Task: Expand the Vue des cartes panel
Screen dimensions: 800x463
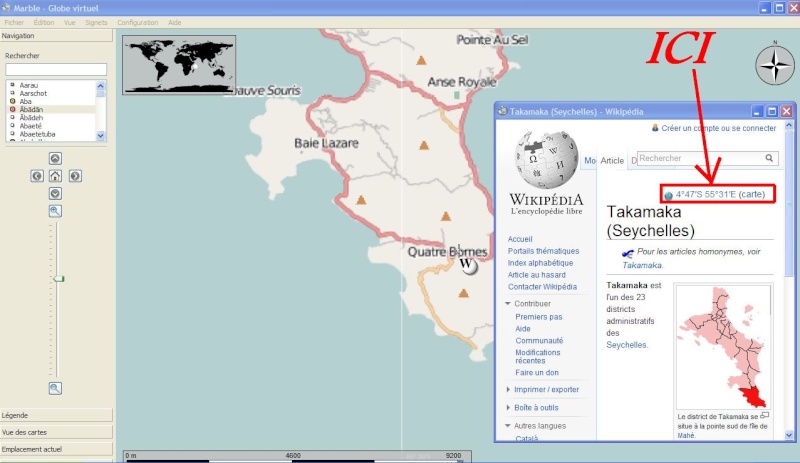Action: (56, 432)
